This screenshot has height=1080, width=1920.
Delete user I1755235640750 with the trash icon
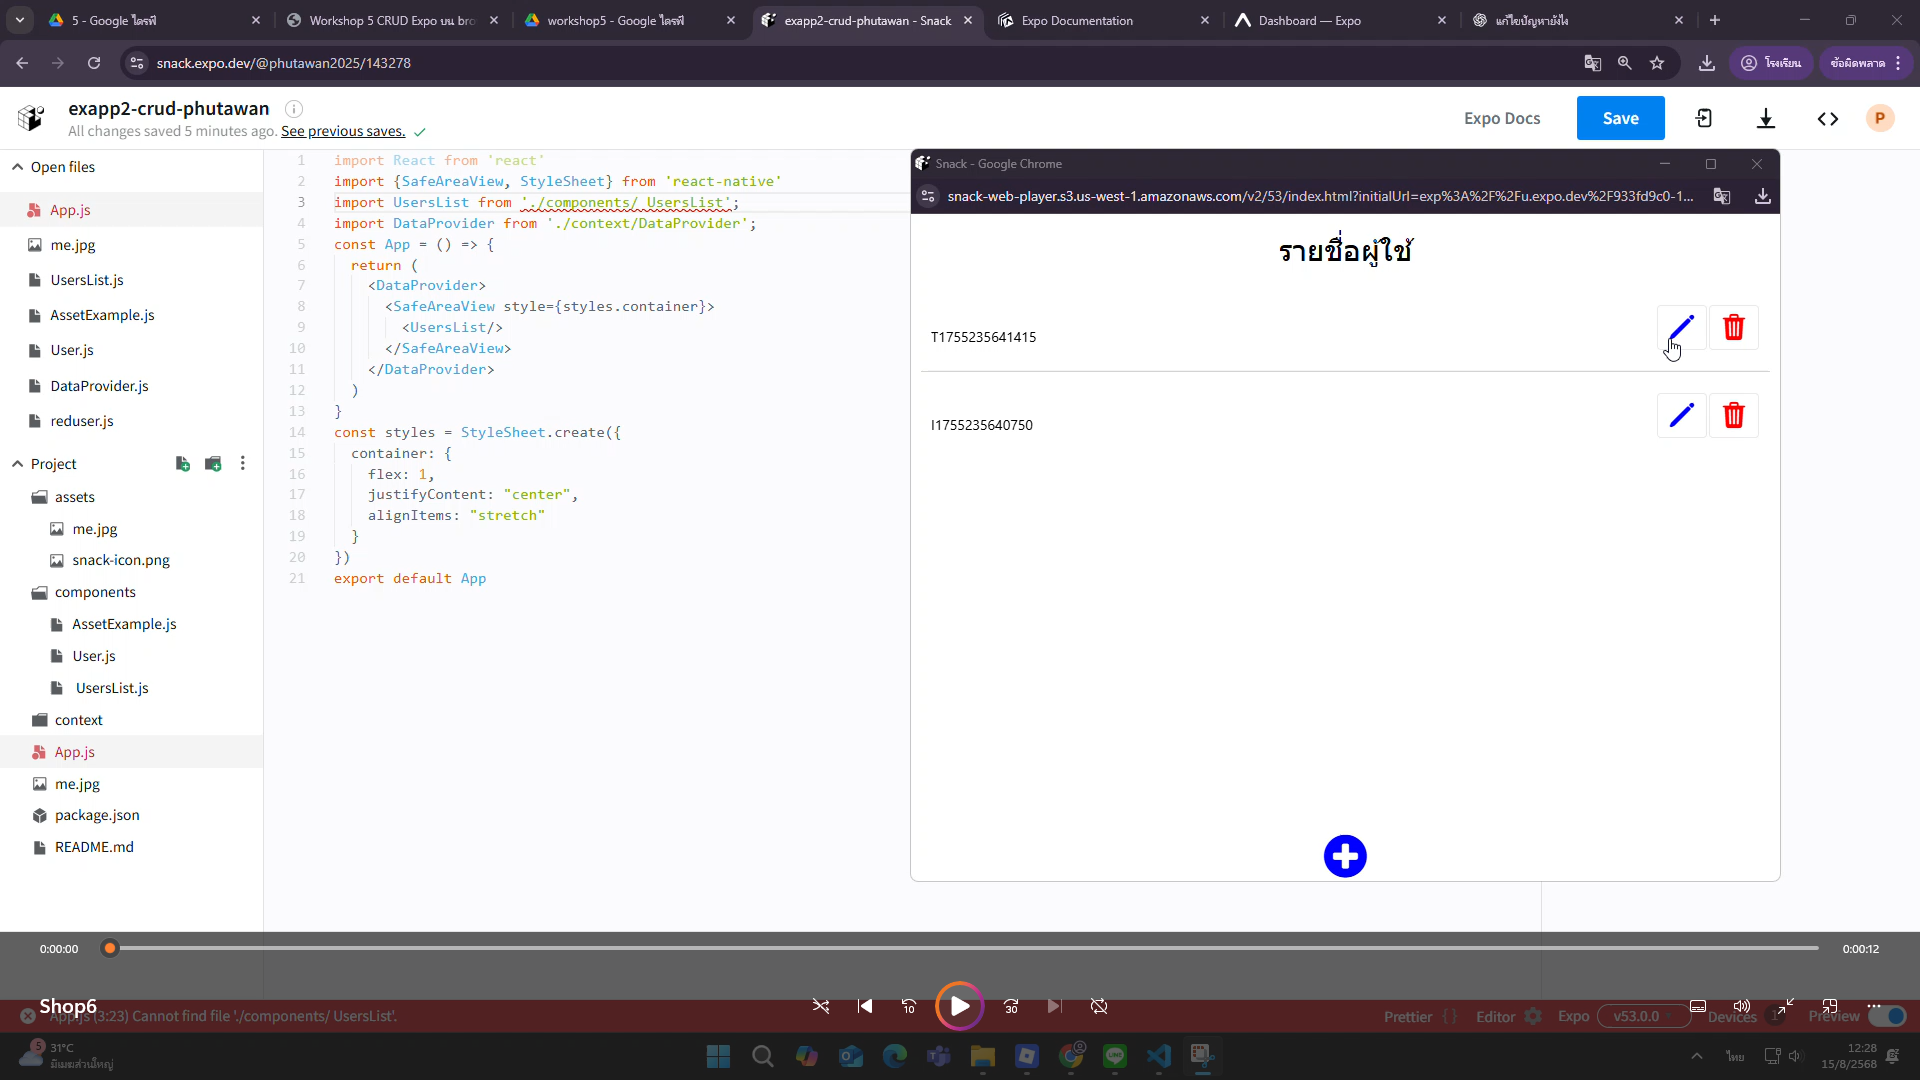(1733, 415)
